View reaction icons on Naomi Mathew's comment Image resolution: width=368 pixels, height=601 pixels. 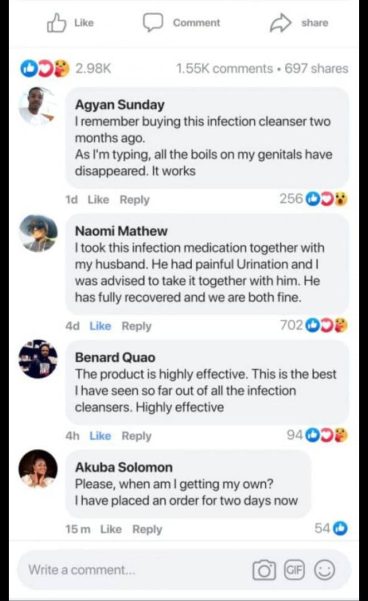click(327, 325)
